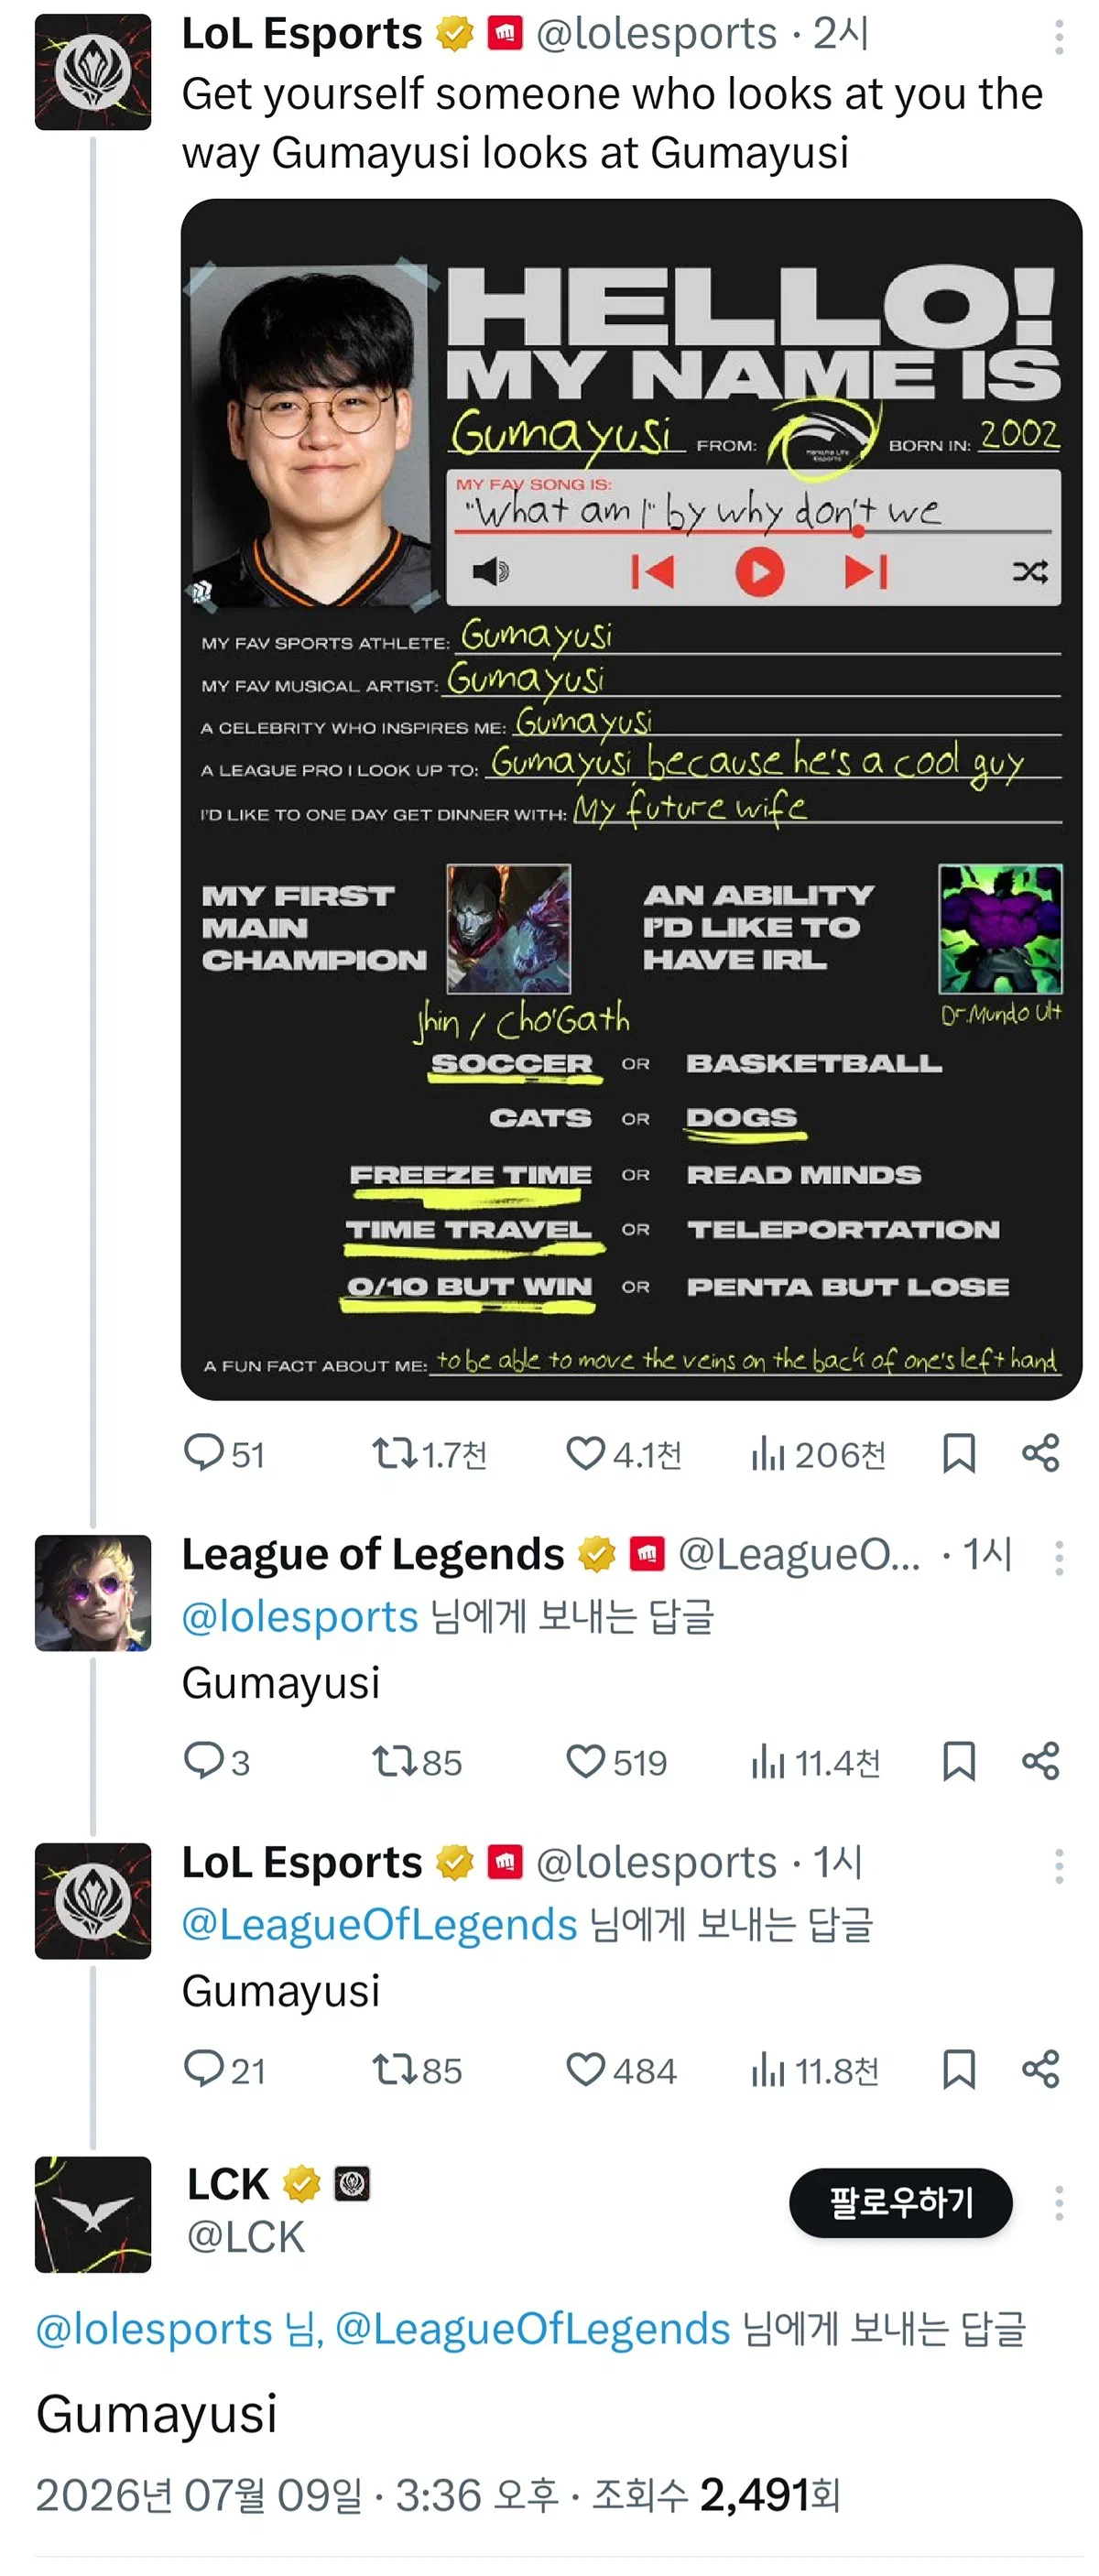Retweet the post with 1.7천 retweets
The height and width of the screenshot is (2576, 1099).
(429, 1454)
